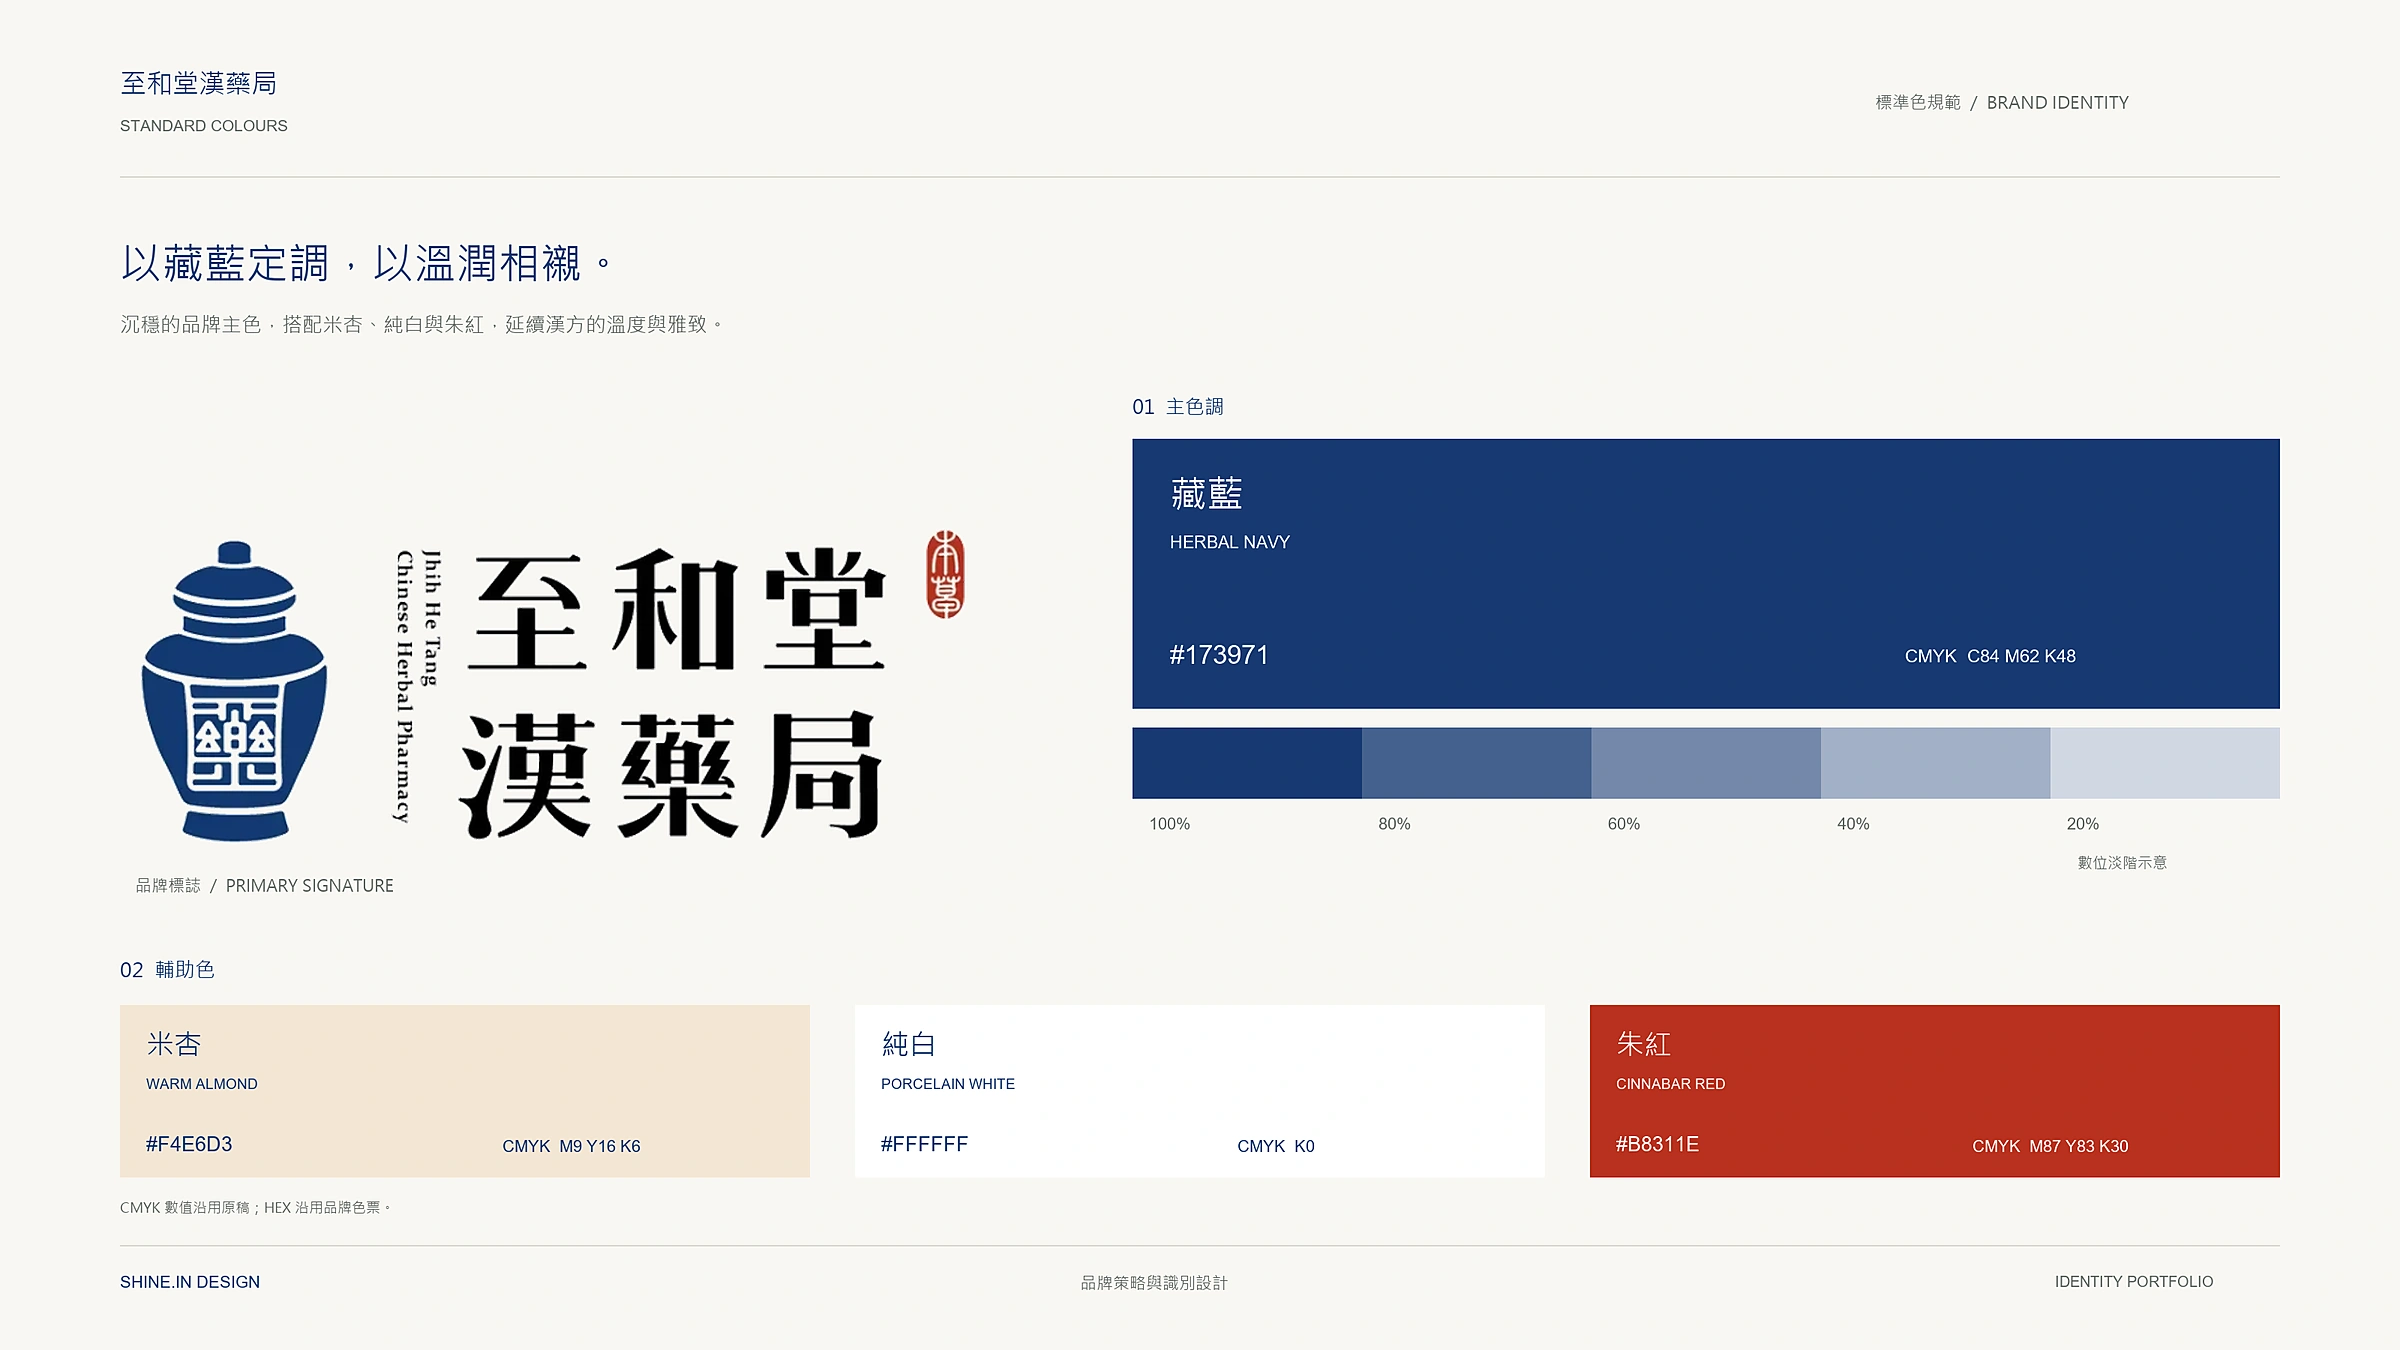Pick the 100% navy tint swatch
2400x1350 pixels.
[1247, 763]
